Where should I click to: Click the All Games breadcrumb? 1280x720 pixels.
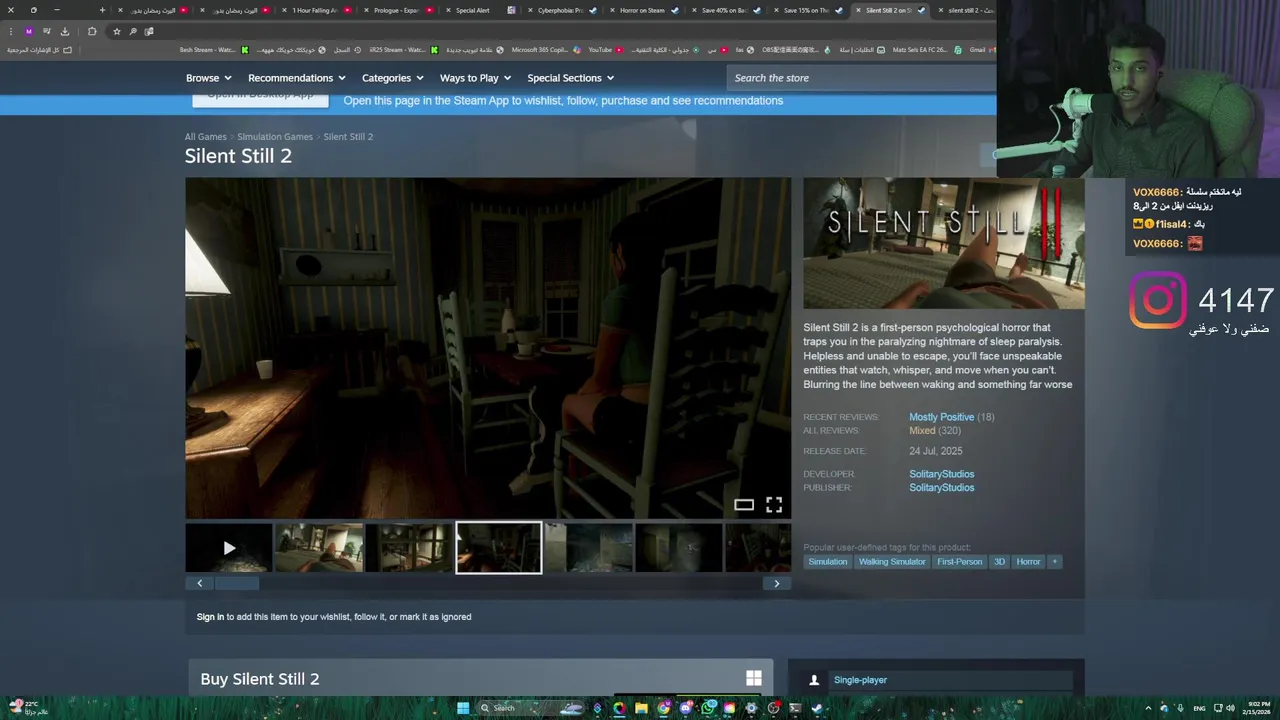click(205, 137)
